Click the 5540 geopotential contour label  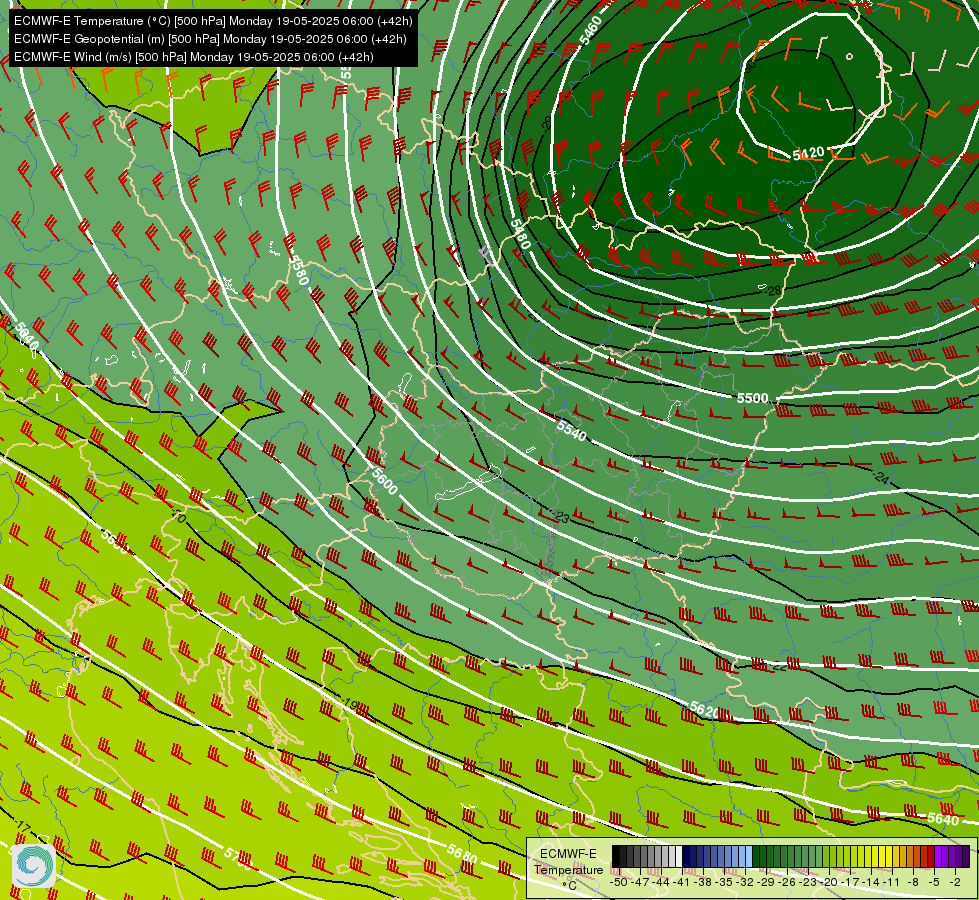pos(572,430)
